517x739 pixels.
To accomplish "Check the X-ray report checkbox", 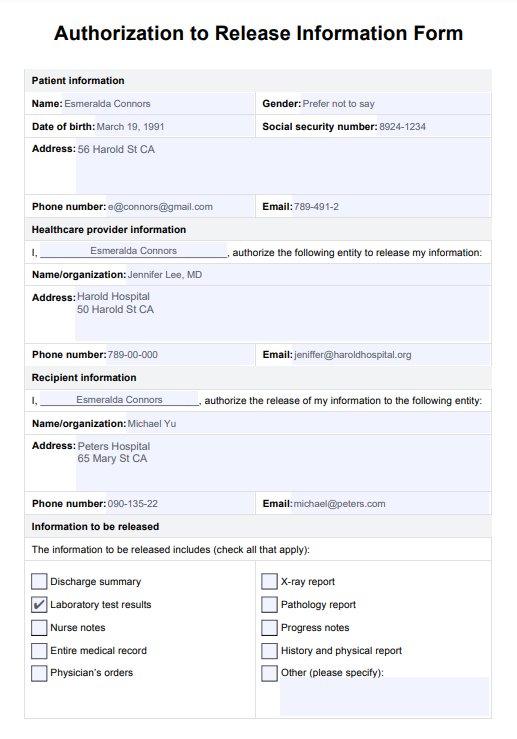I will tap(269, 582).
